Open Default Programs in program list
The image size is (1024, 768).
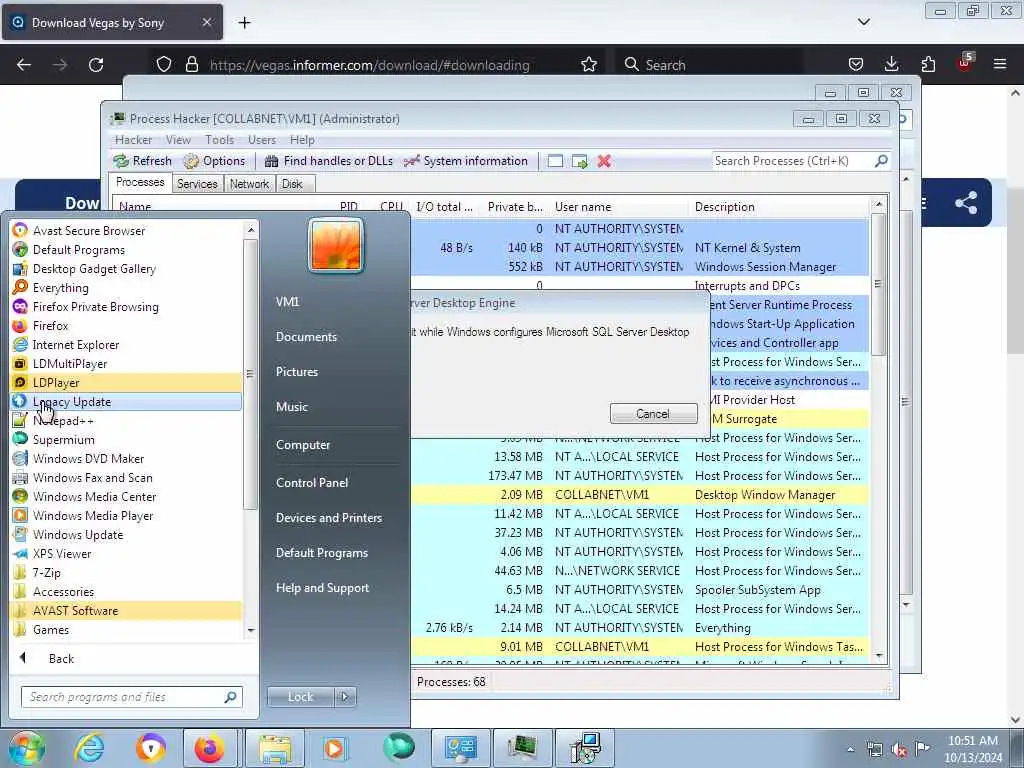[x=127, y=249]
